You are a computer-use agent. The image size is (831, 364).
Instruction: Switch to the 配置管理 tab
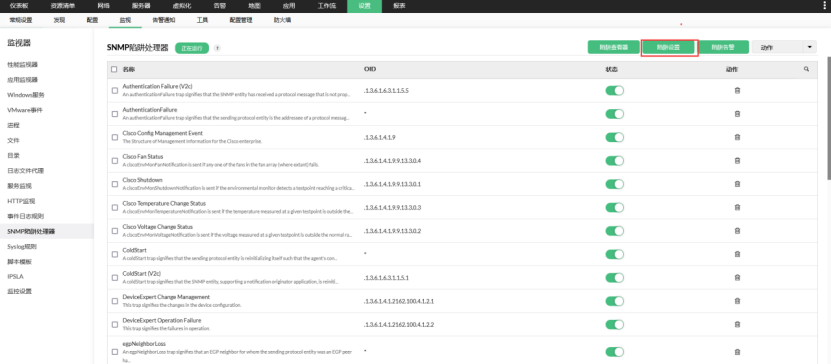(x=241, y=20)
